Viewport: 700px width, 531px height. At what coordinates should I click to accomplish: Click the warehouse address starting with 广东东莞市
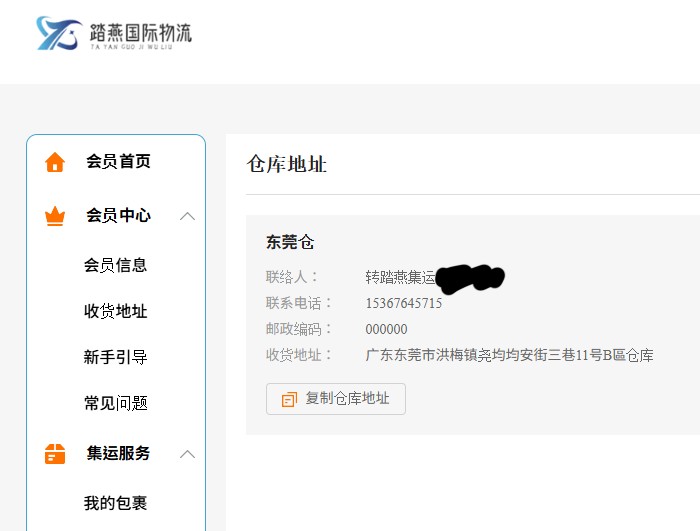click(509, 355)
